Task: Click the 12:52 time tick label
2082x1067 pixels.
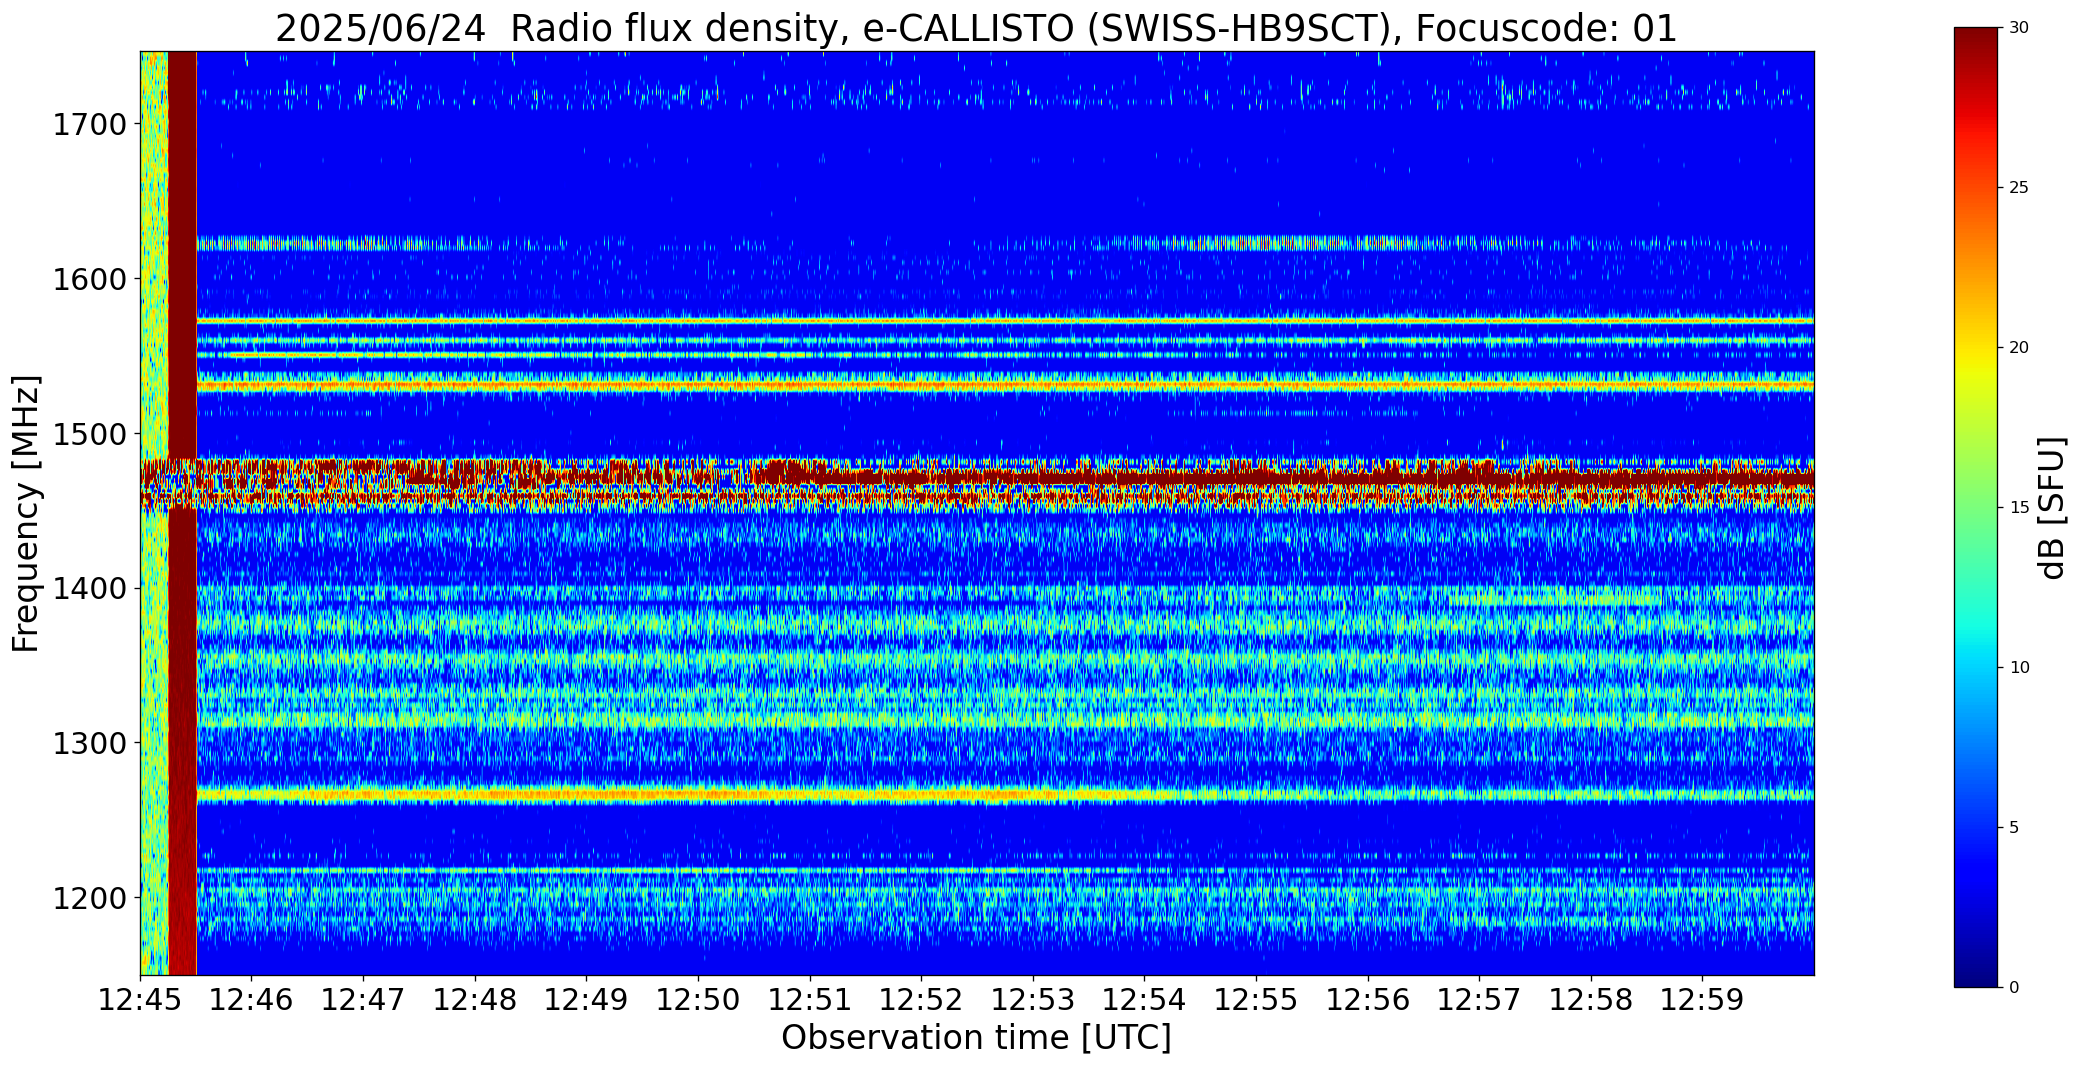Action: pos(921,999)
